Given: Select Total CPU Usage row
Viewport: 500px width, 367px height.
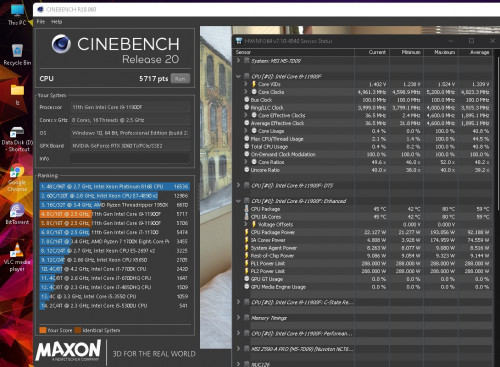Looking at the screenshot, I should (x=363, y=146).
